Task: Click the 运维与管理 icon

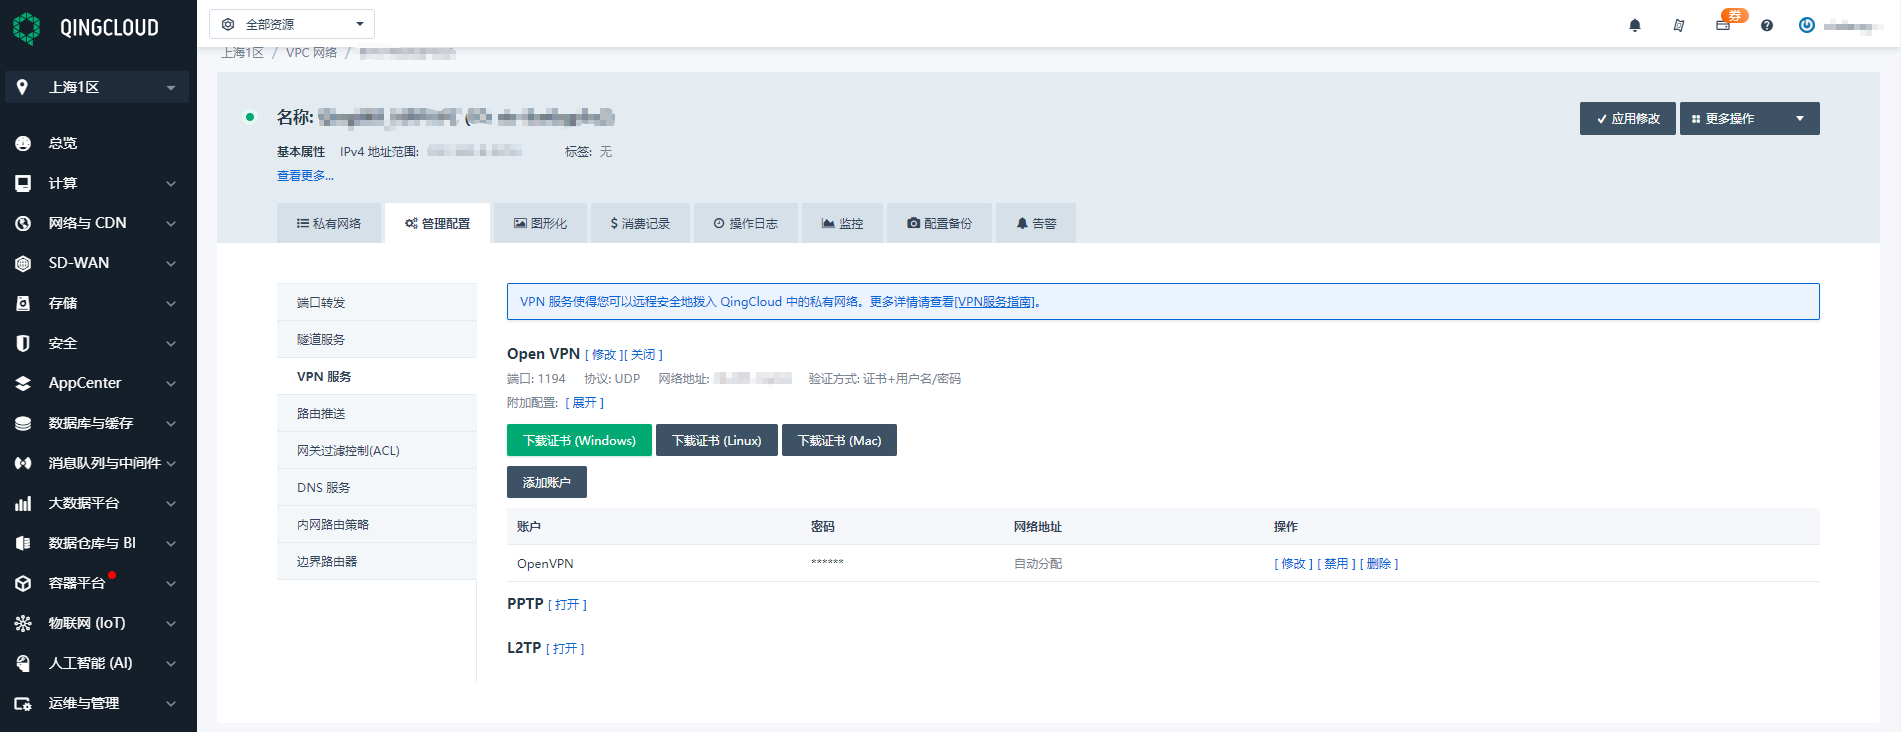Action: pos(23,703)
